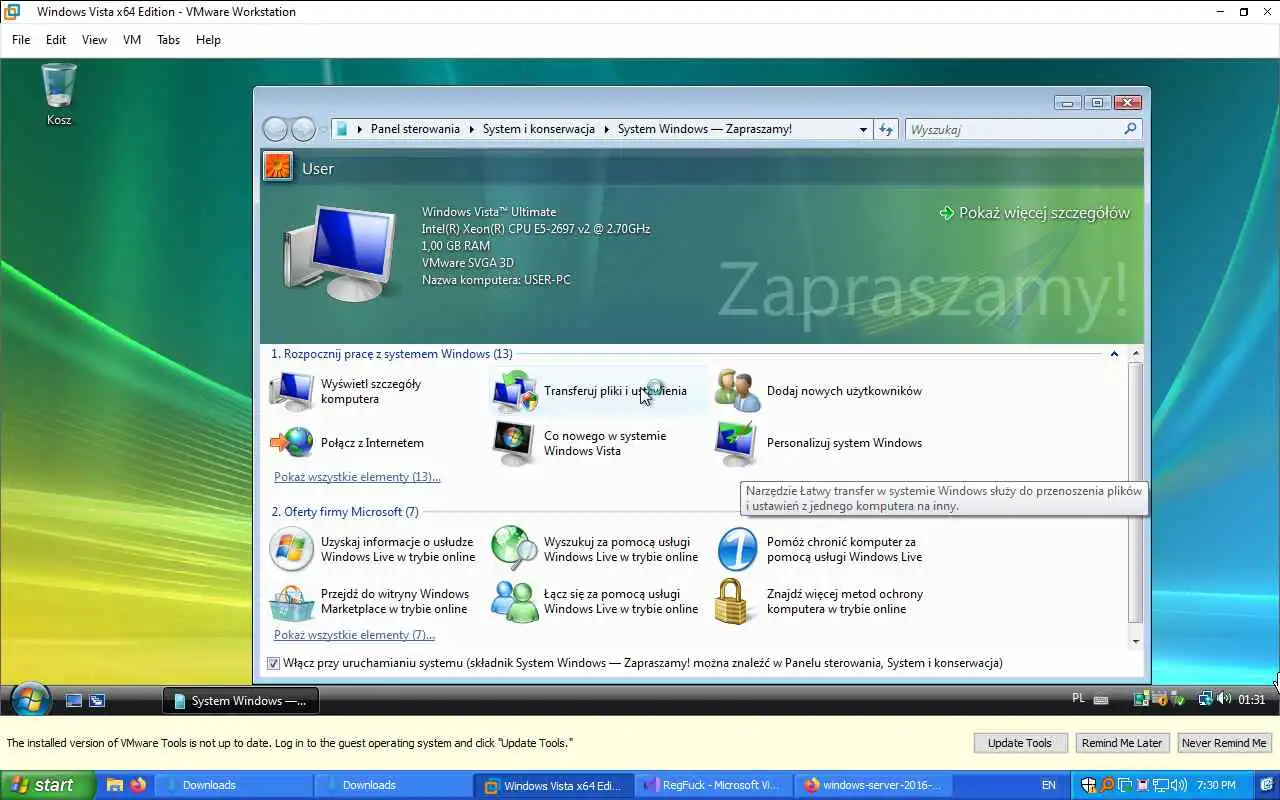The width and height of the screenshot is (1280, 800).
Task: Click the refresh button beside the address bar
Action: [885, 129]
